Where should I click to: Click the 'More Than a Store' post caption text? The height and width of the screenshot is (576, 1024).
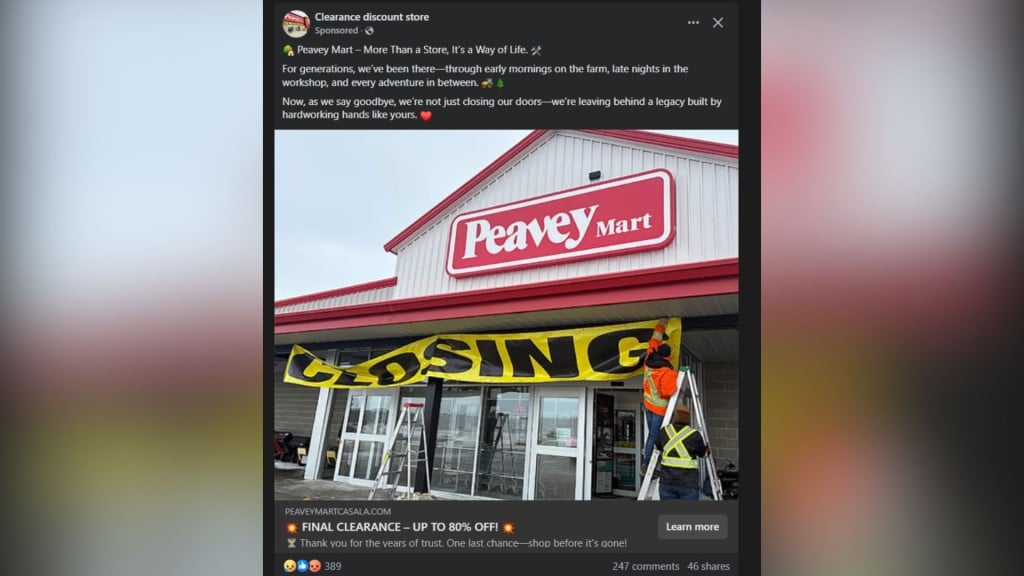pos(412,50)
